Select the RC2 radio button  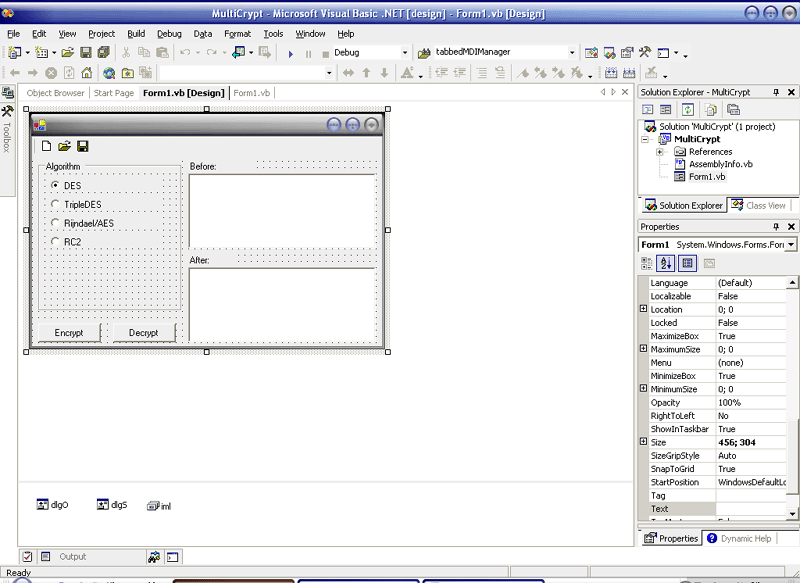tap(56, 241)
